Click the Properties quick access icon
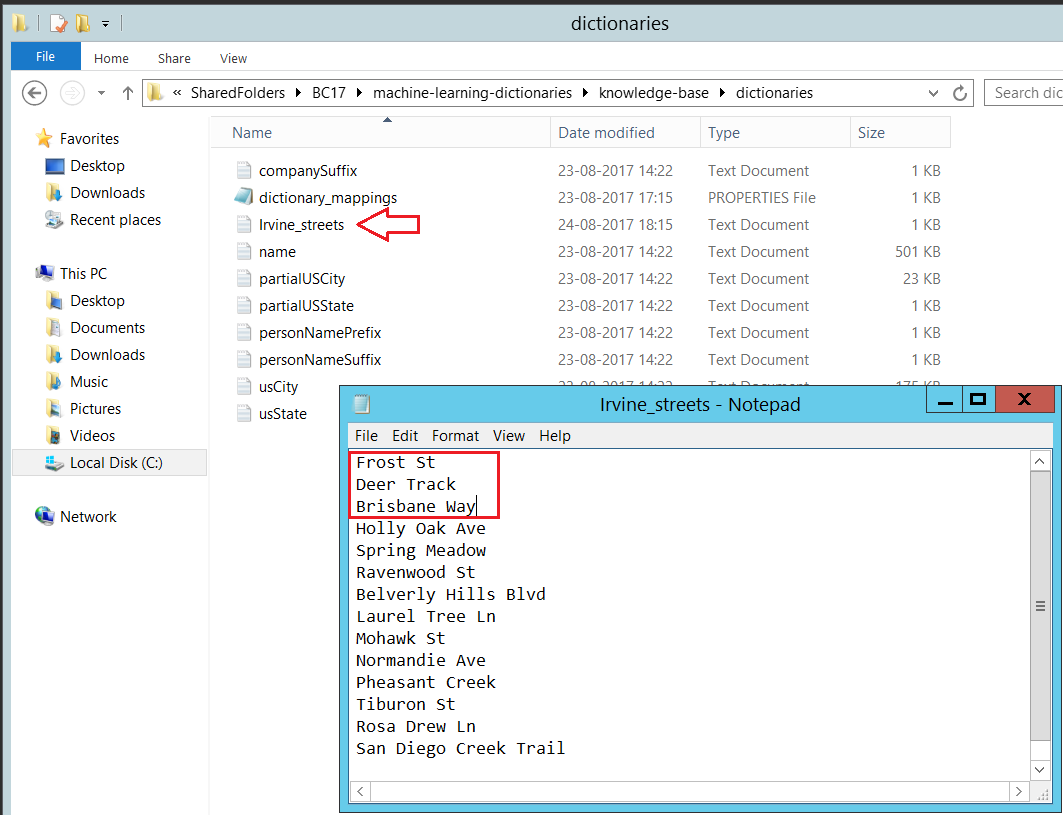Image resolution: width=1063 pixels, height=815 pixels. (x=59, y=24)
